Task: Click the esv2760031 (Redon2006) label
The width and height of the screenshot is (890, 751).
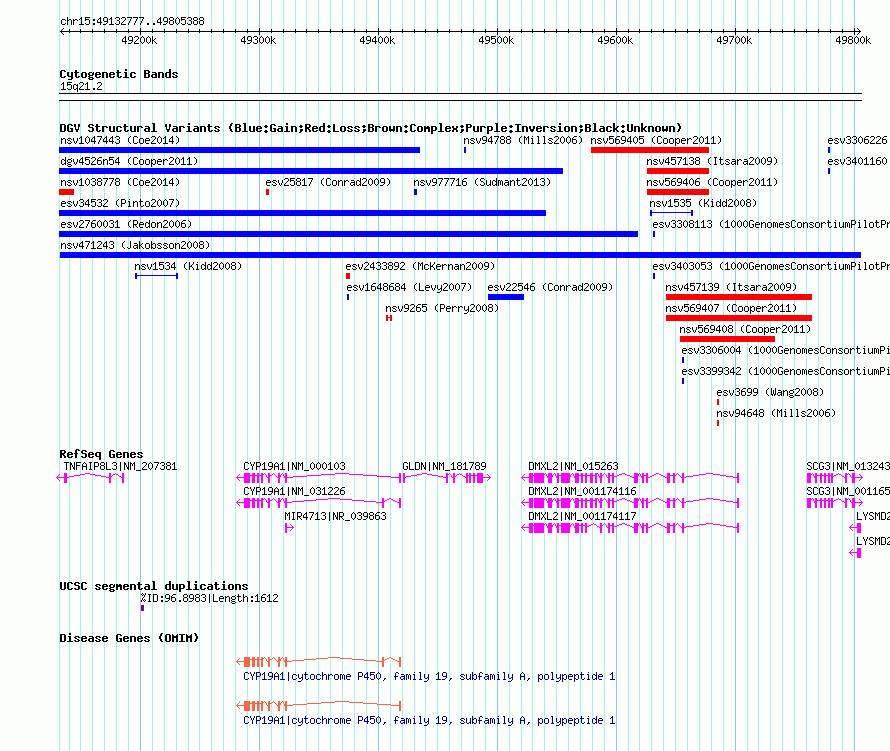Action: pyautogui.click(x=126, y=224)
